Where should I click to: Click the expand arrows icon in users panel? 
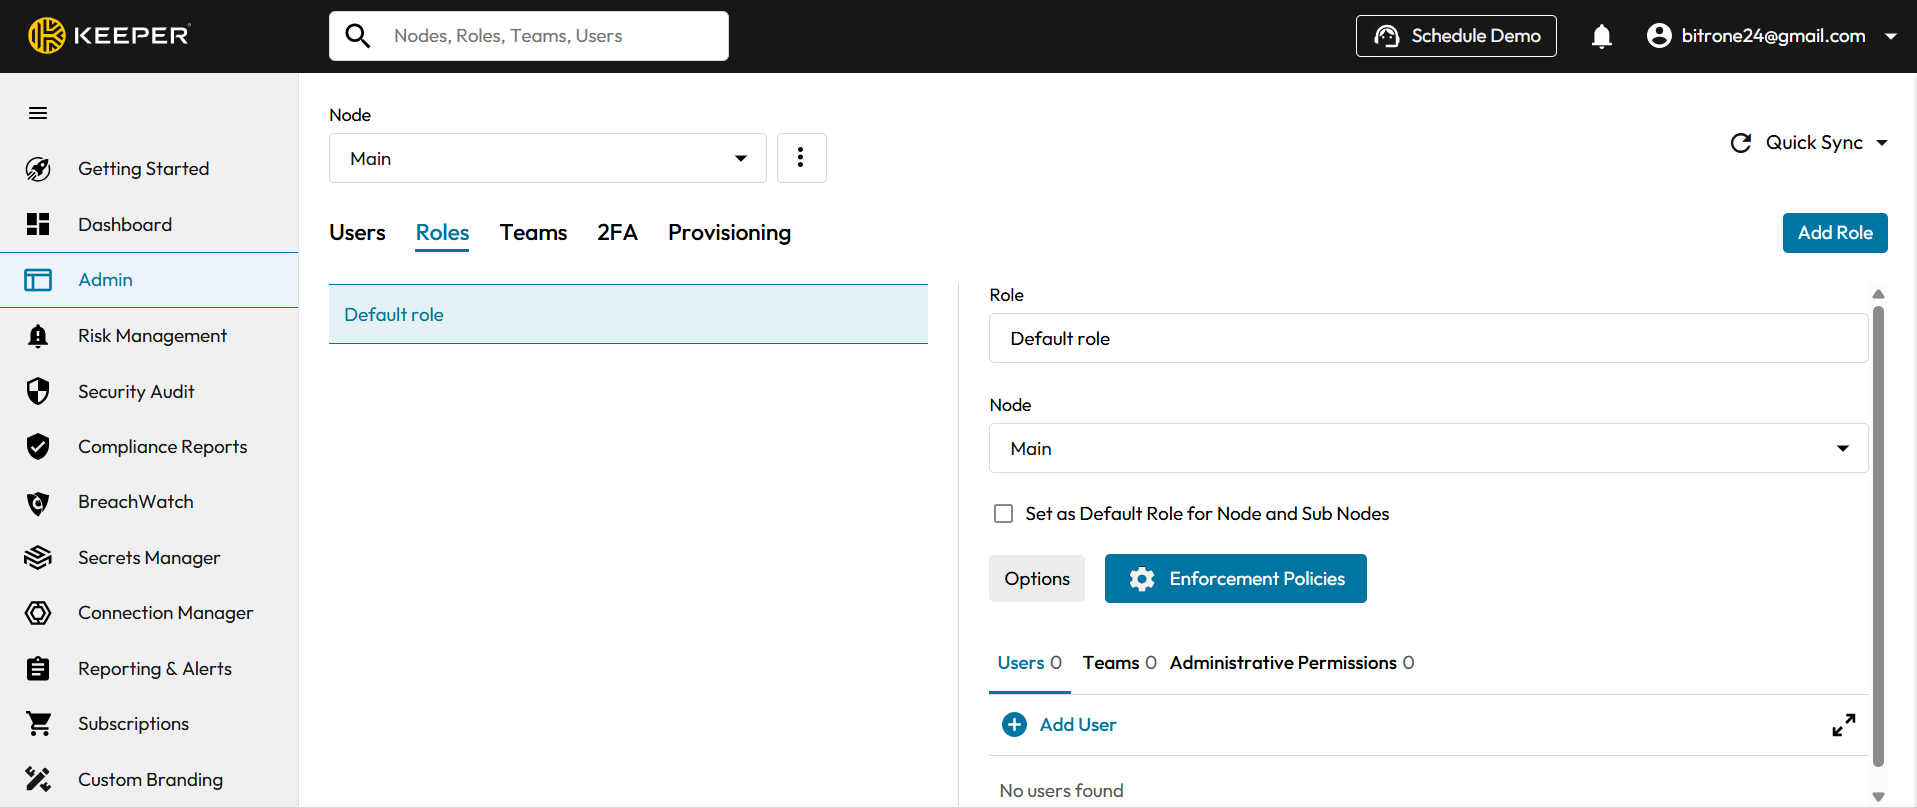[x=1843, y=725]
